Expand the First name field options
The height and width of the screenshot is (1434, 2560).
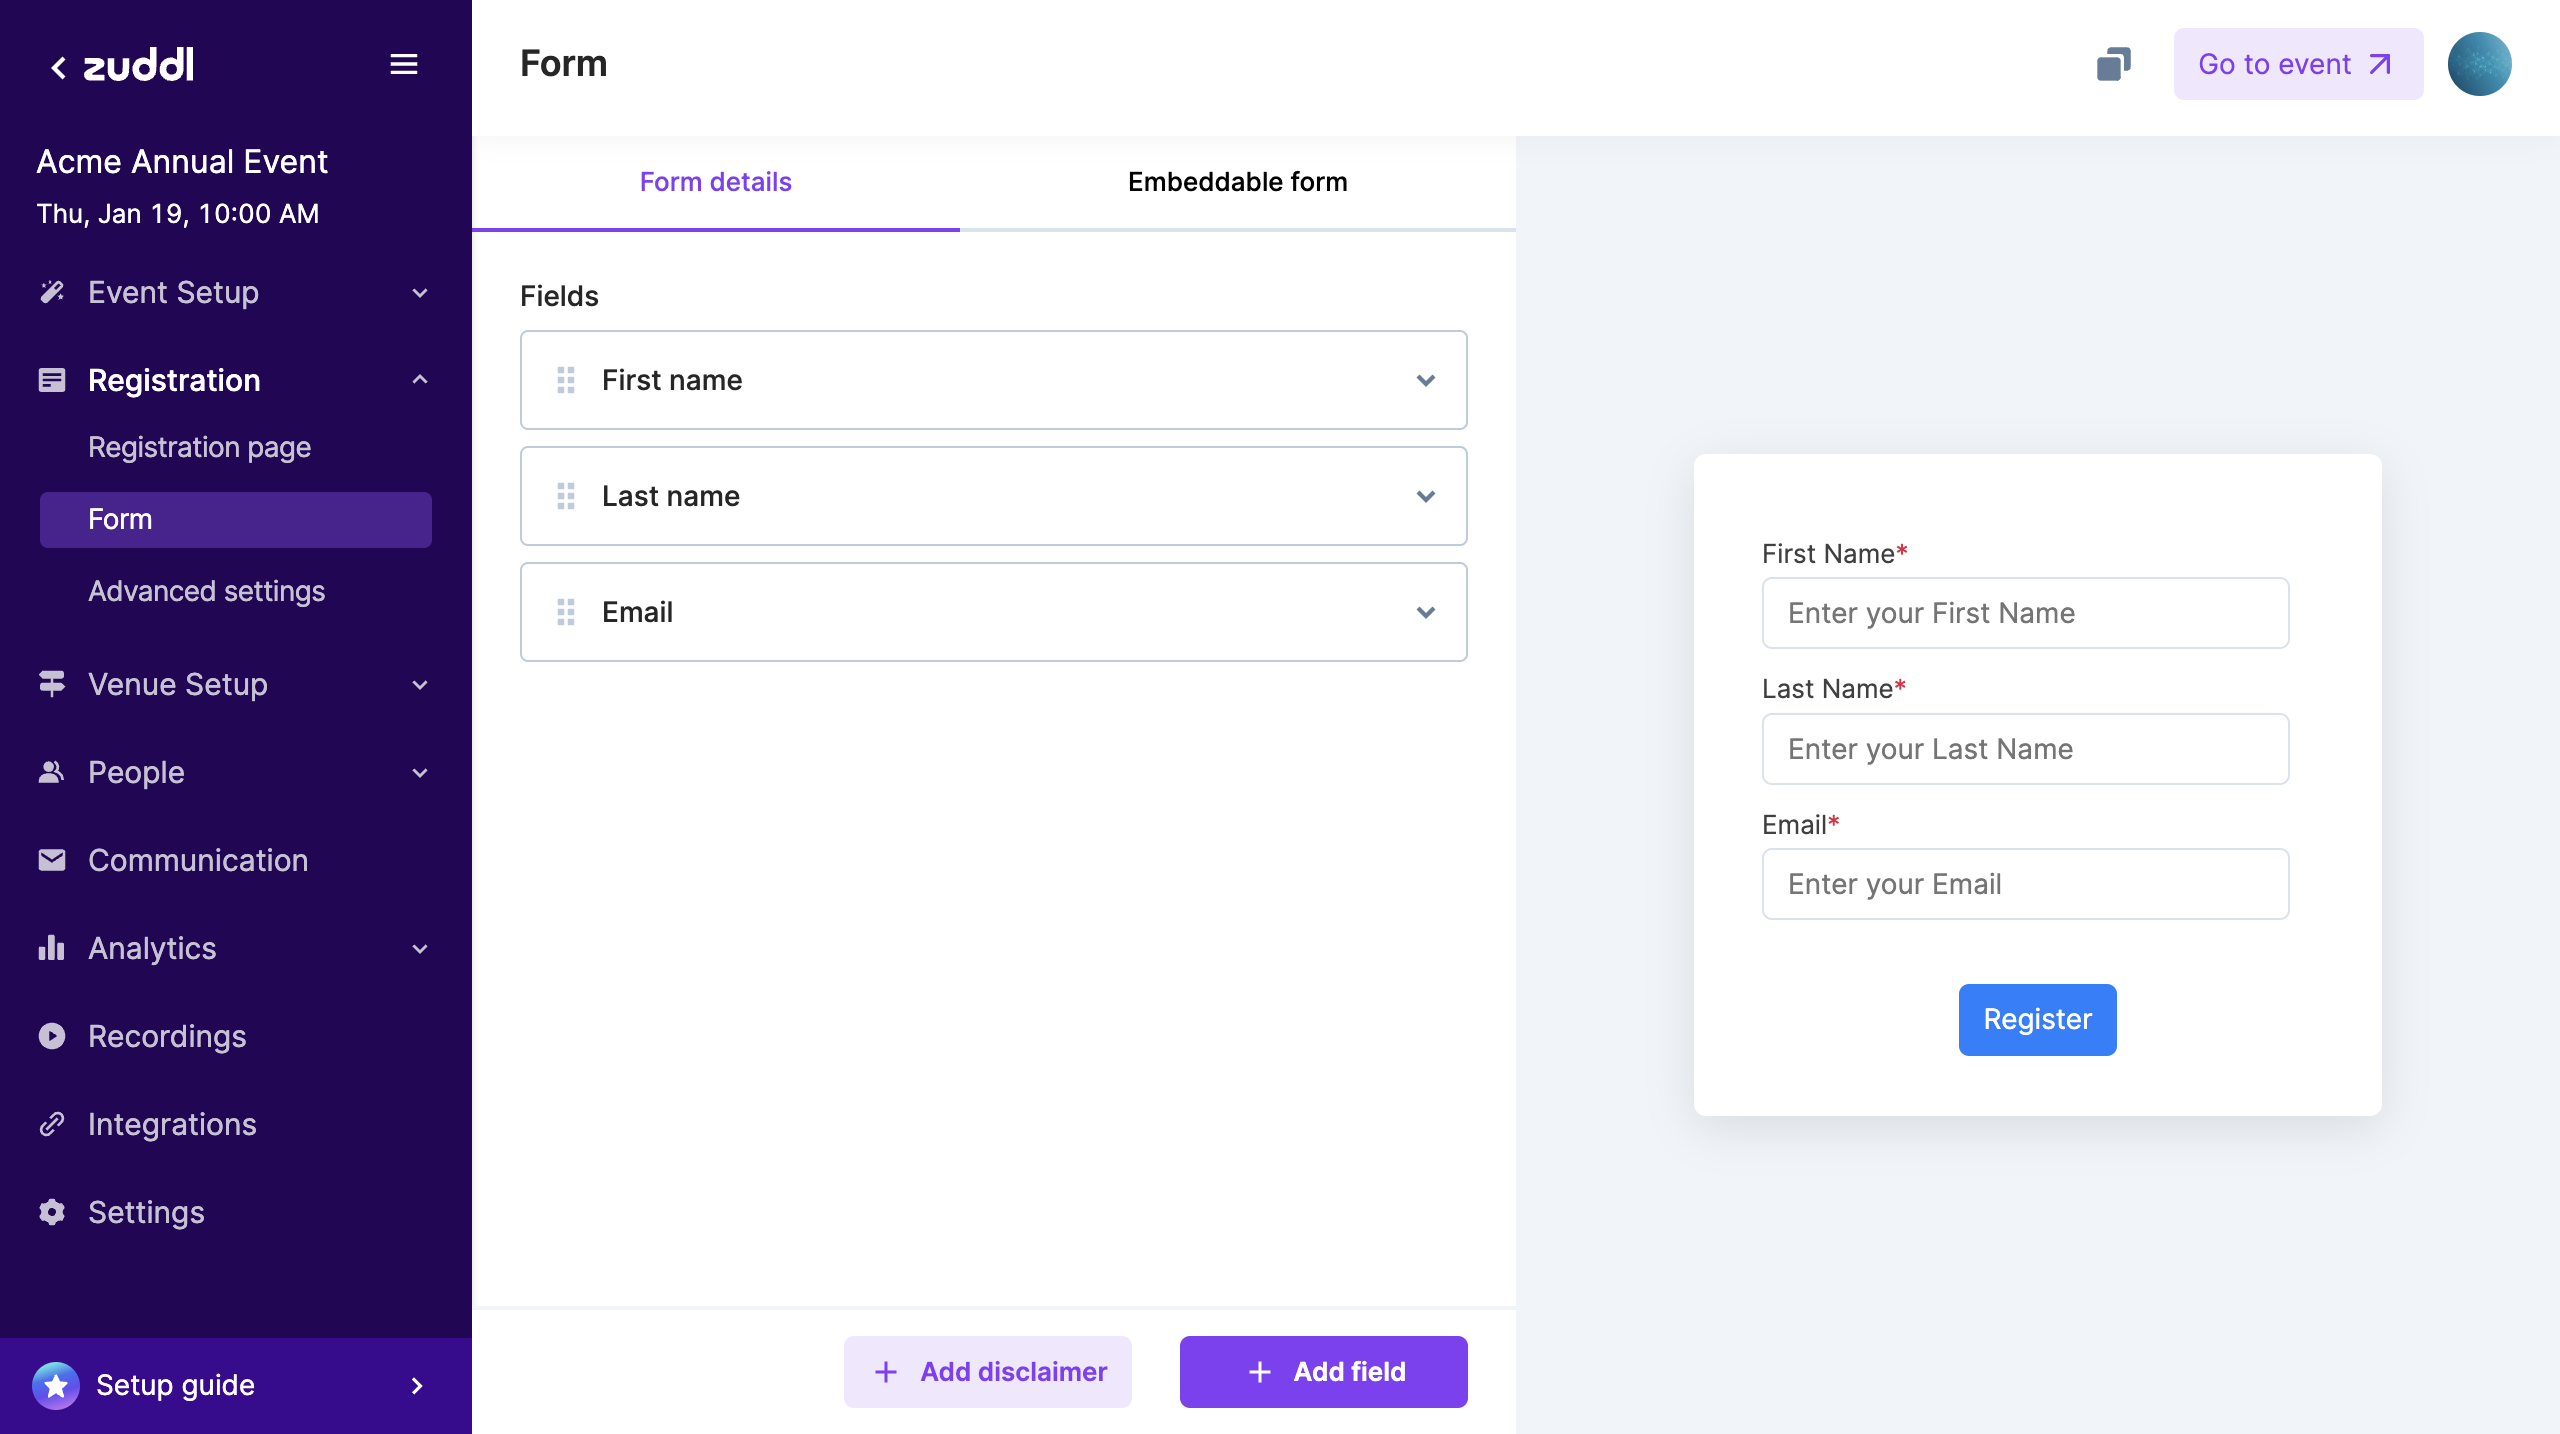(x=1426, y=380)
